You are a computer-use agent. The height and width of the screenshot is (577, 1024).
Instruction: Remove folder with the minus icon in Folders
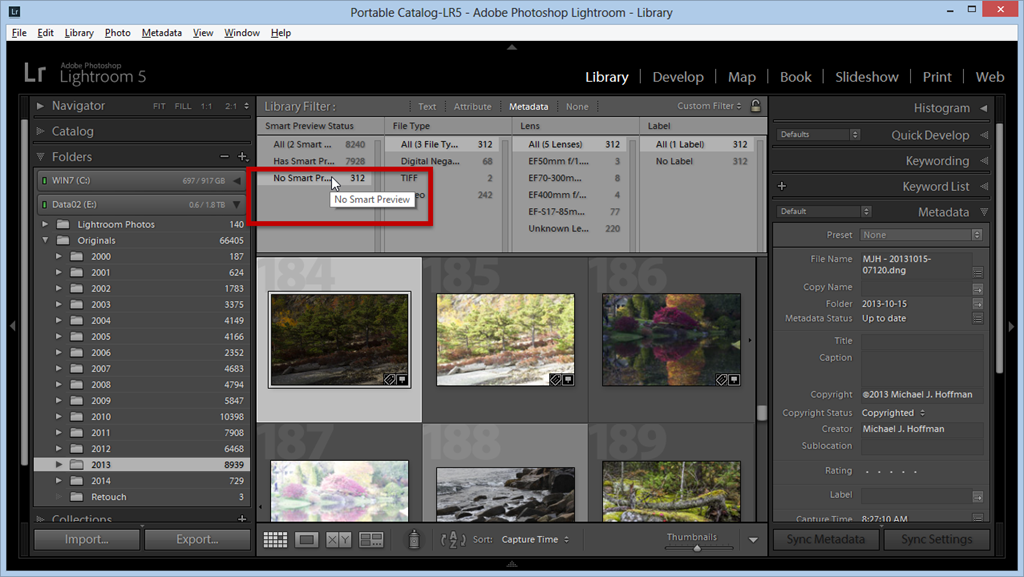(x=225, y=157)
